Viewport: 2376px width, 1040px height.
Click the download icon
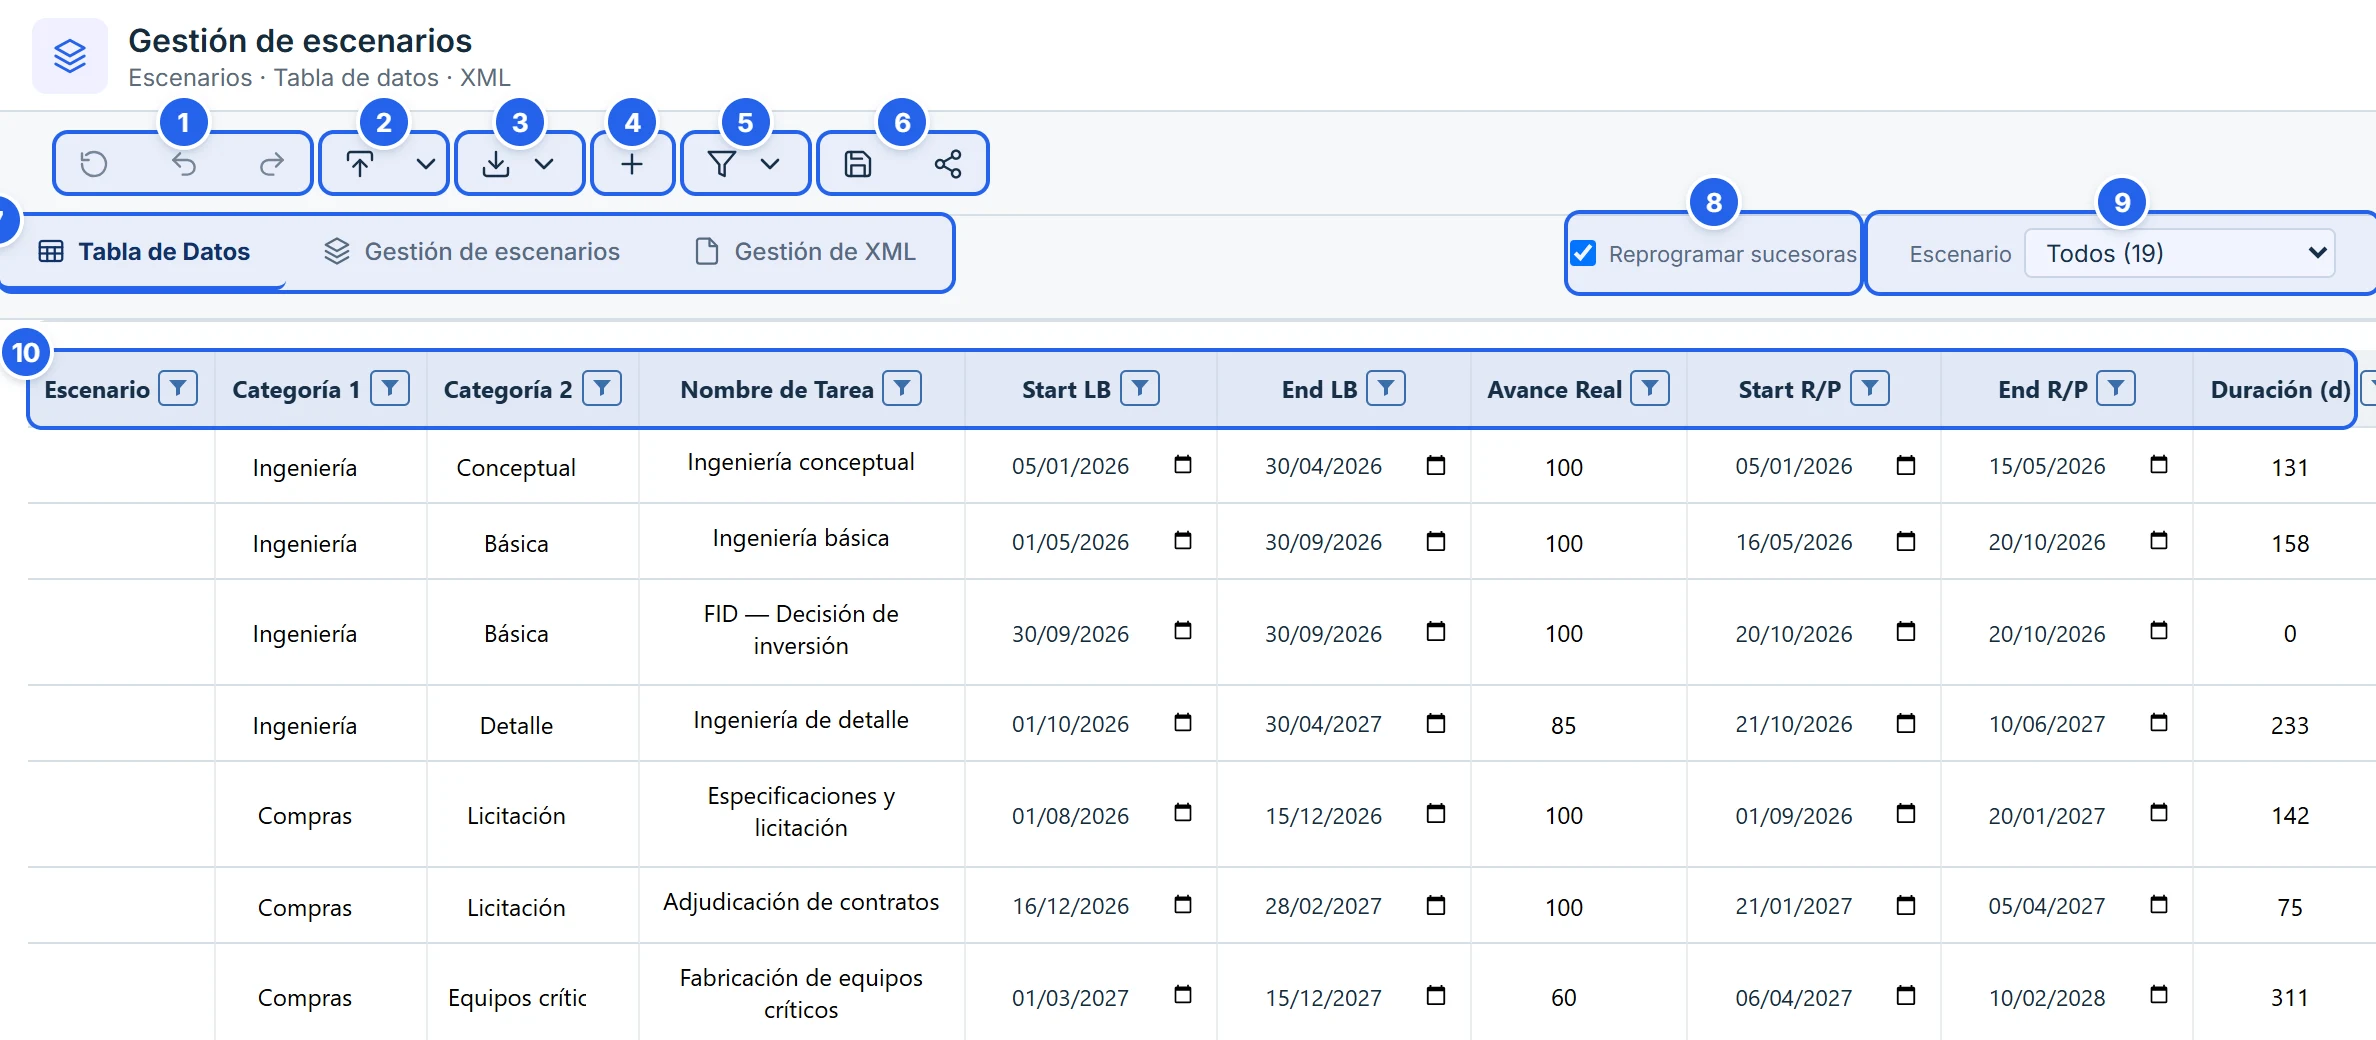point(496,164)
